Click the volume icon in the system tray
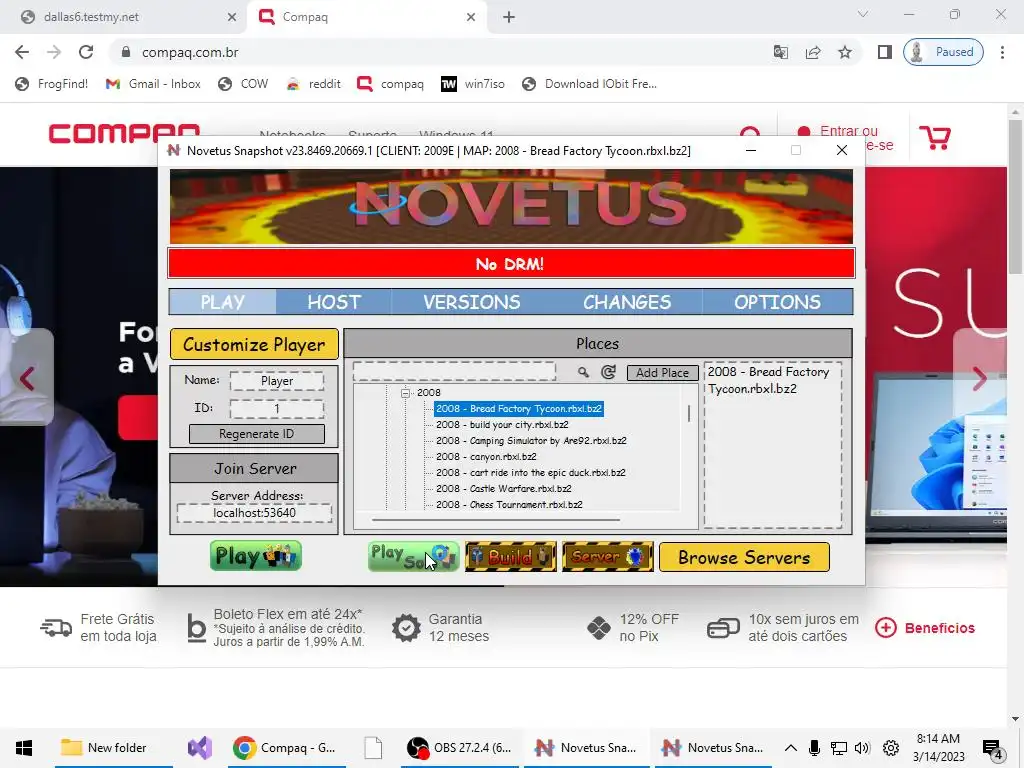Viewport: 1024px width, 768px height. coord(862,748)
